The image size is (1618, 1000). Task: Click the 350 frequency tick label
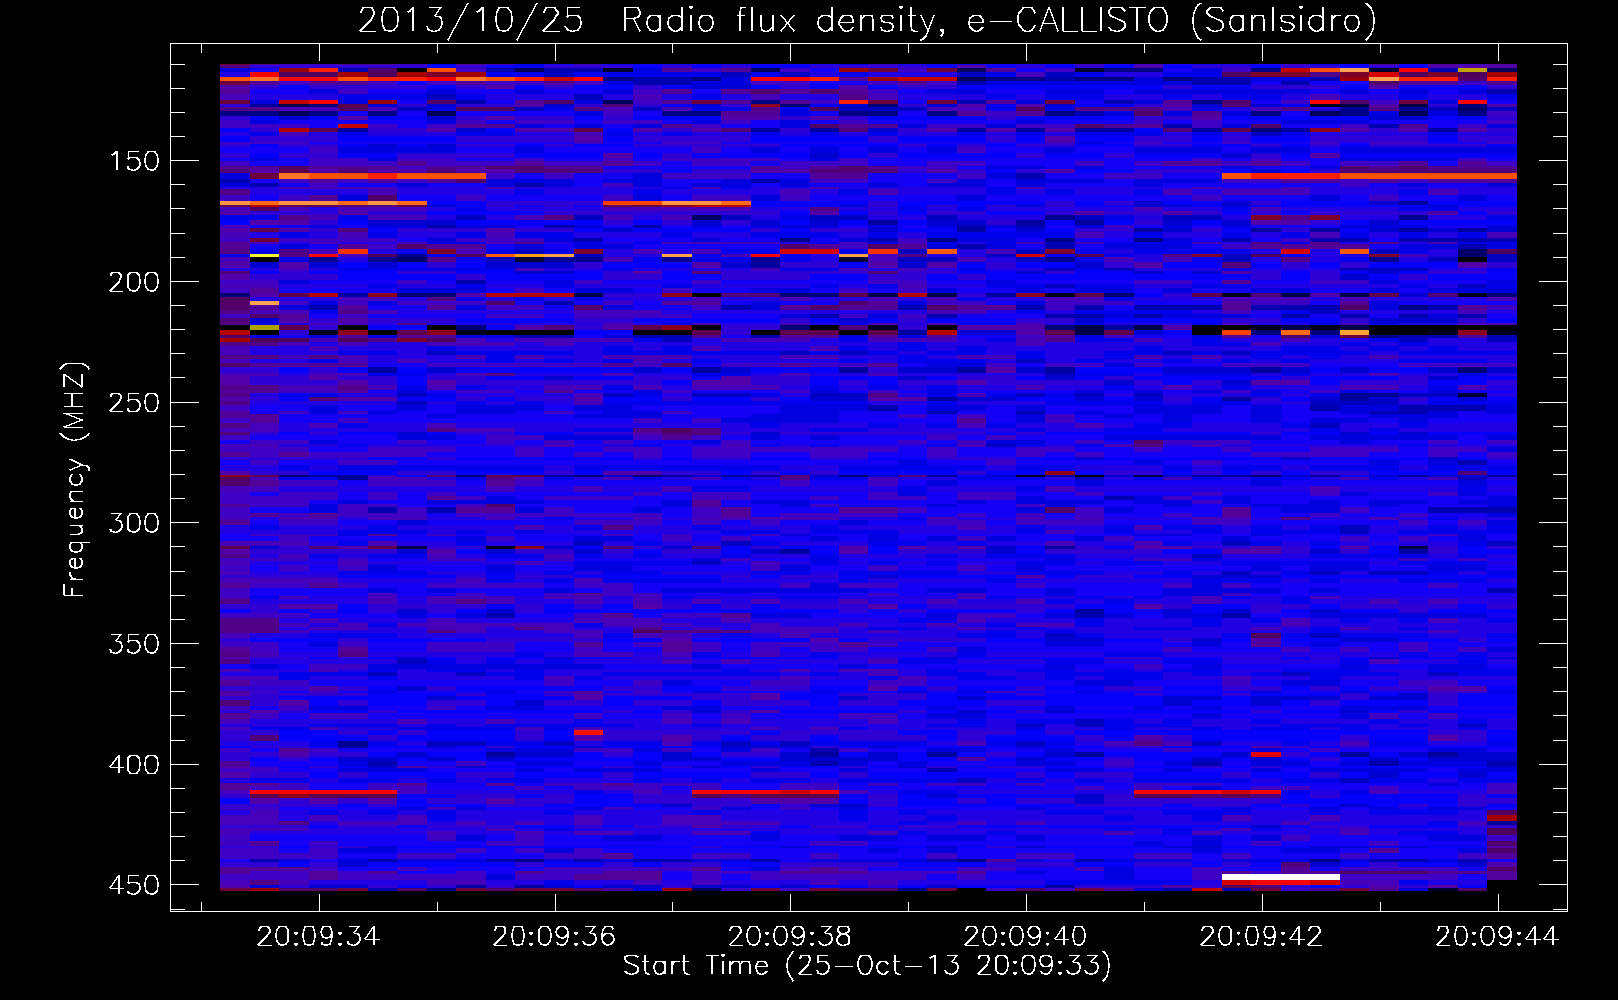click(134, 644)
